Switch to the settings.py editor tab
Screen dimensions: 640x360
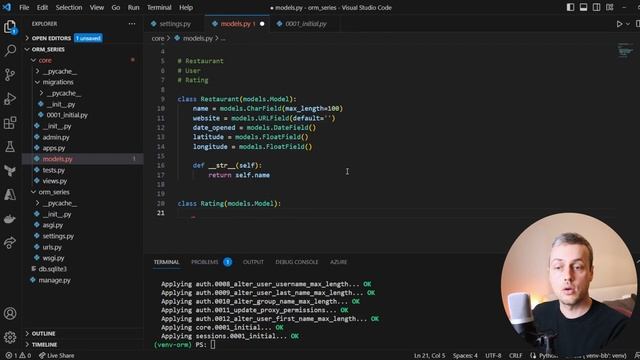click(x=175, y=24)
